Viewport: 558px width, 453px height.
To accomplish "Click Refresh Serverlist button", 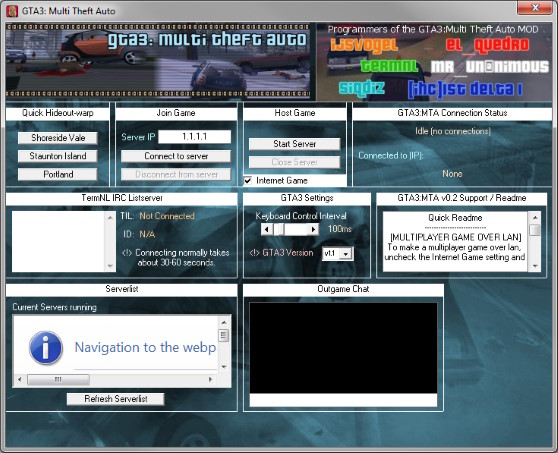I will 116,399.
